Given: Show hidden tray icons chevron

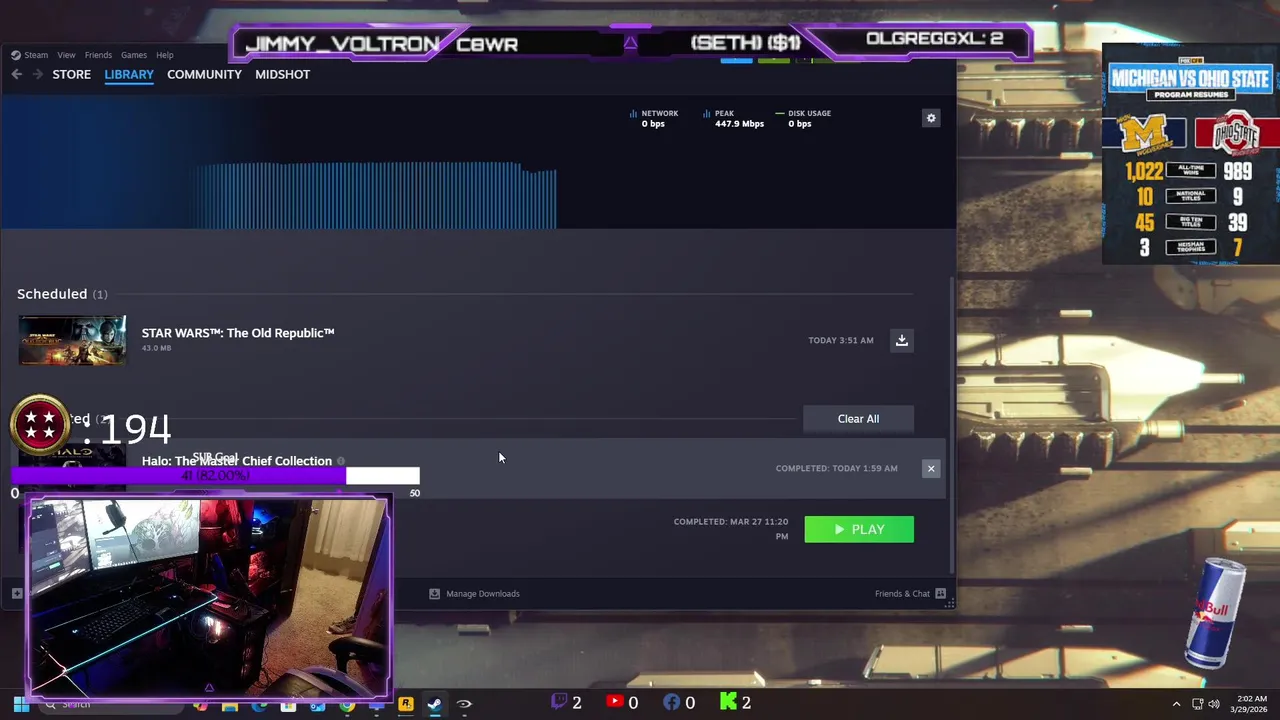Looking at the screenshot, I should click(x=1176, y=704).
